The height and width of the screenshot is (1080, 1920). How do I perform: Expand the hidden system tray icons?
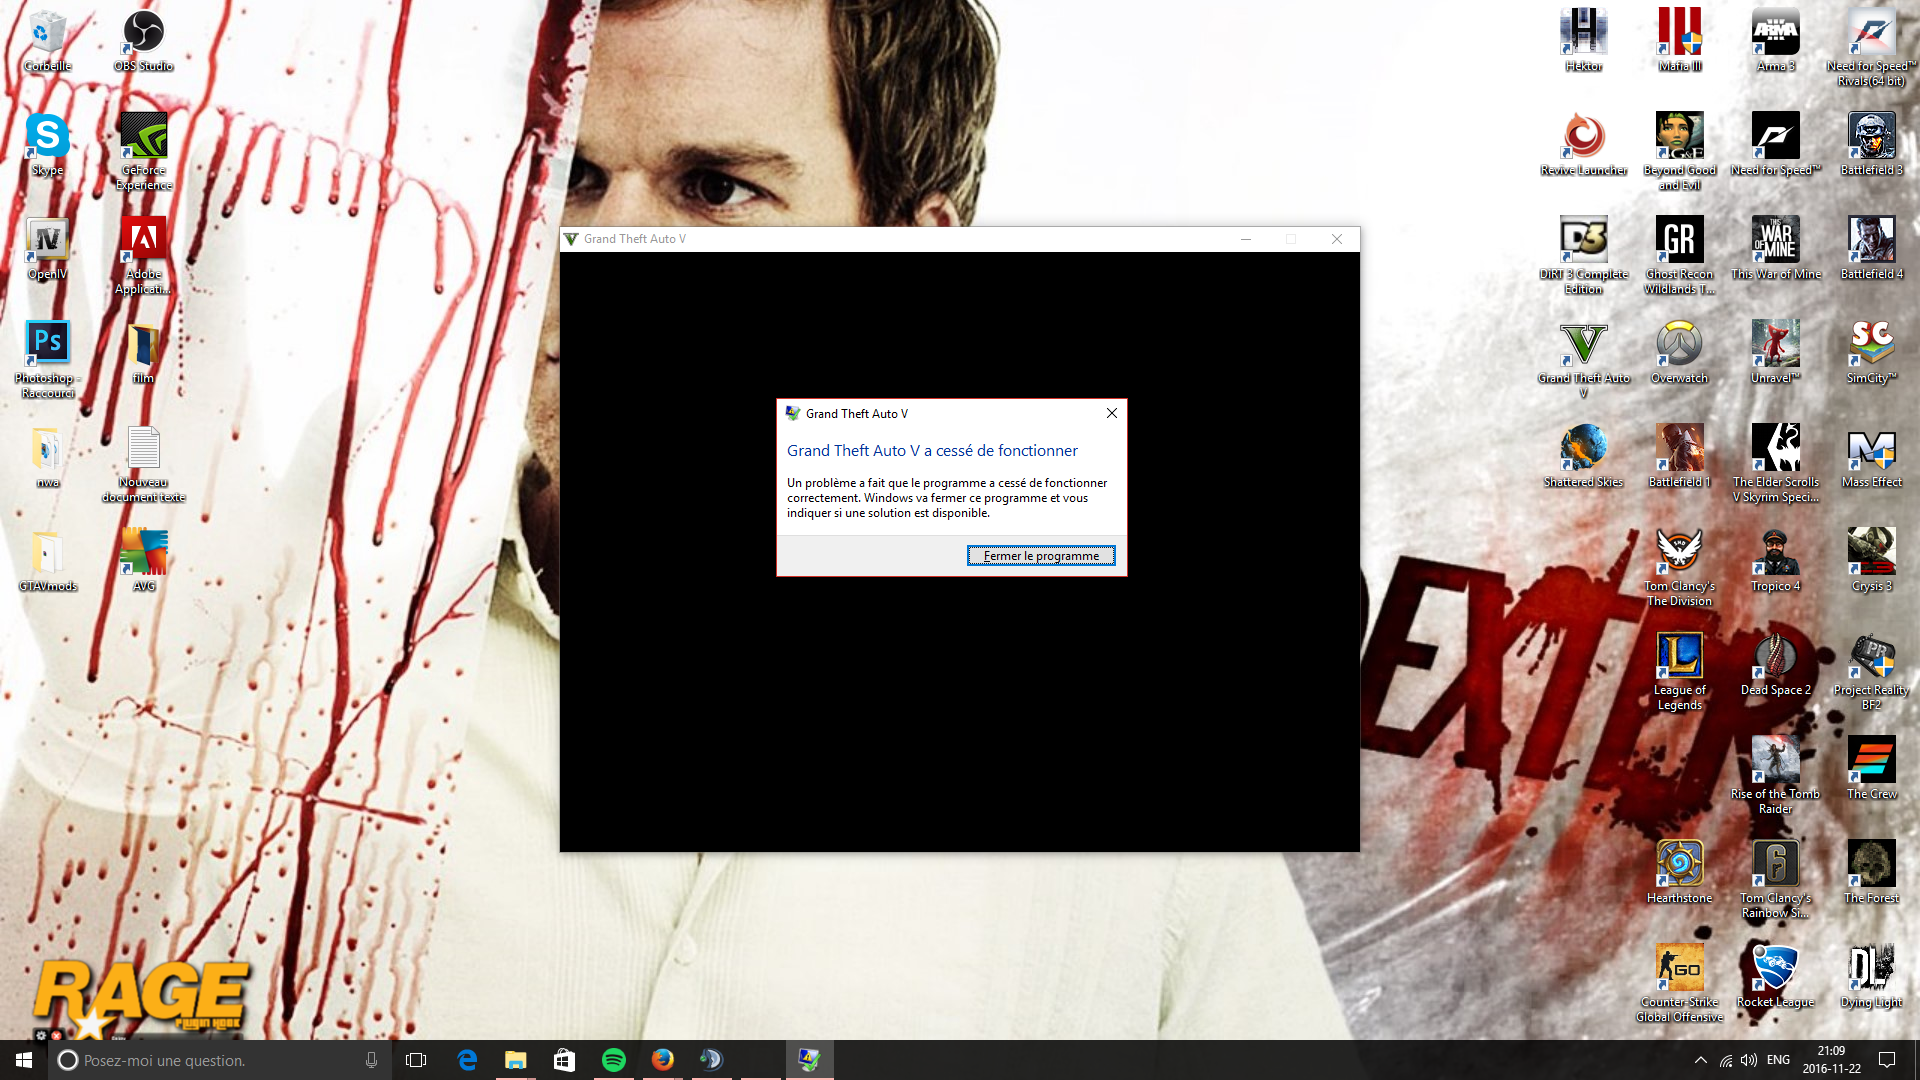[x=1700, y=1060]
